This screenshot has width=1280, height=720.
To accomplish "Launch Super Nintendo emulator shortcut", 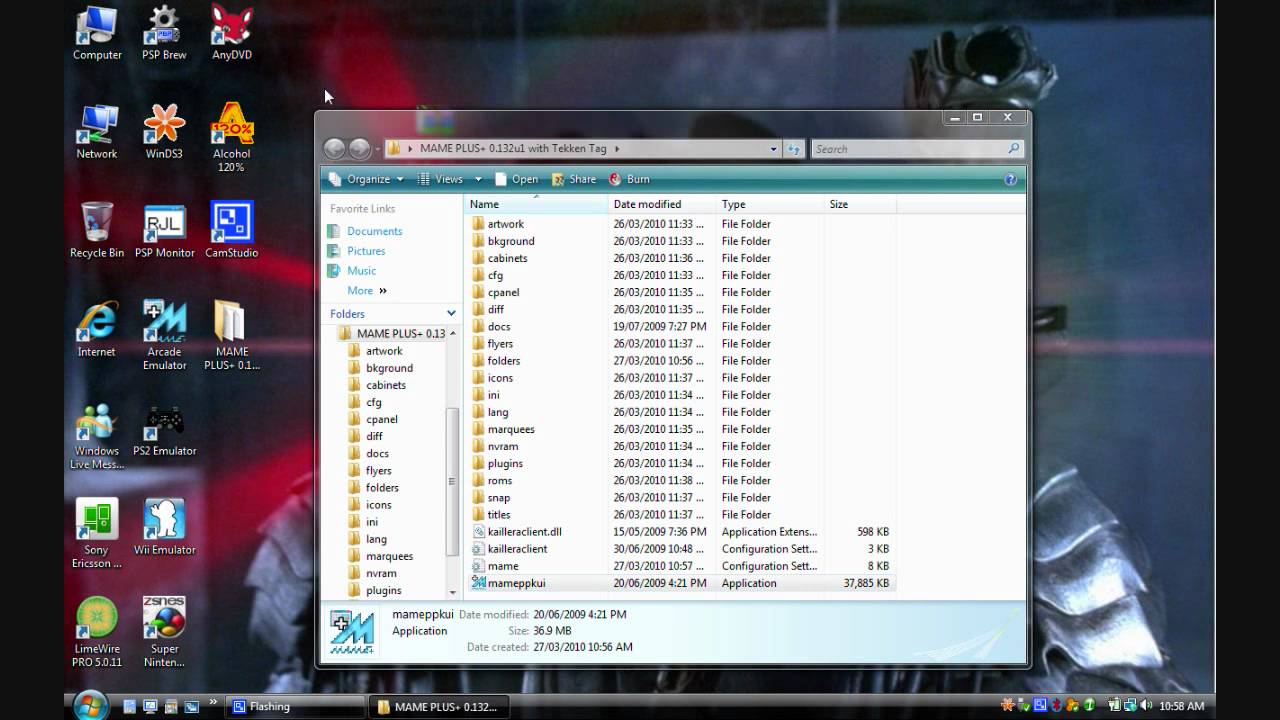I will click(x=164, y=633).
